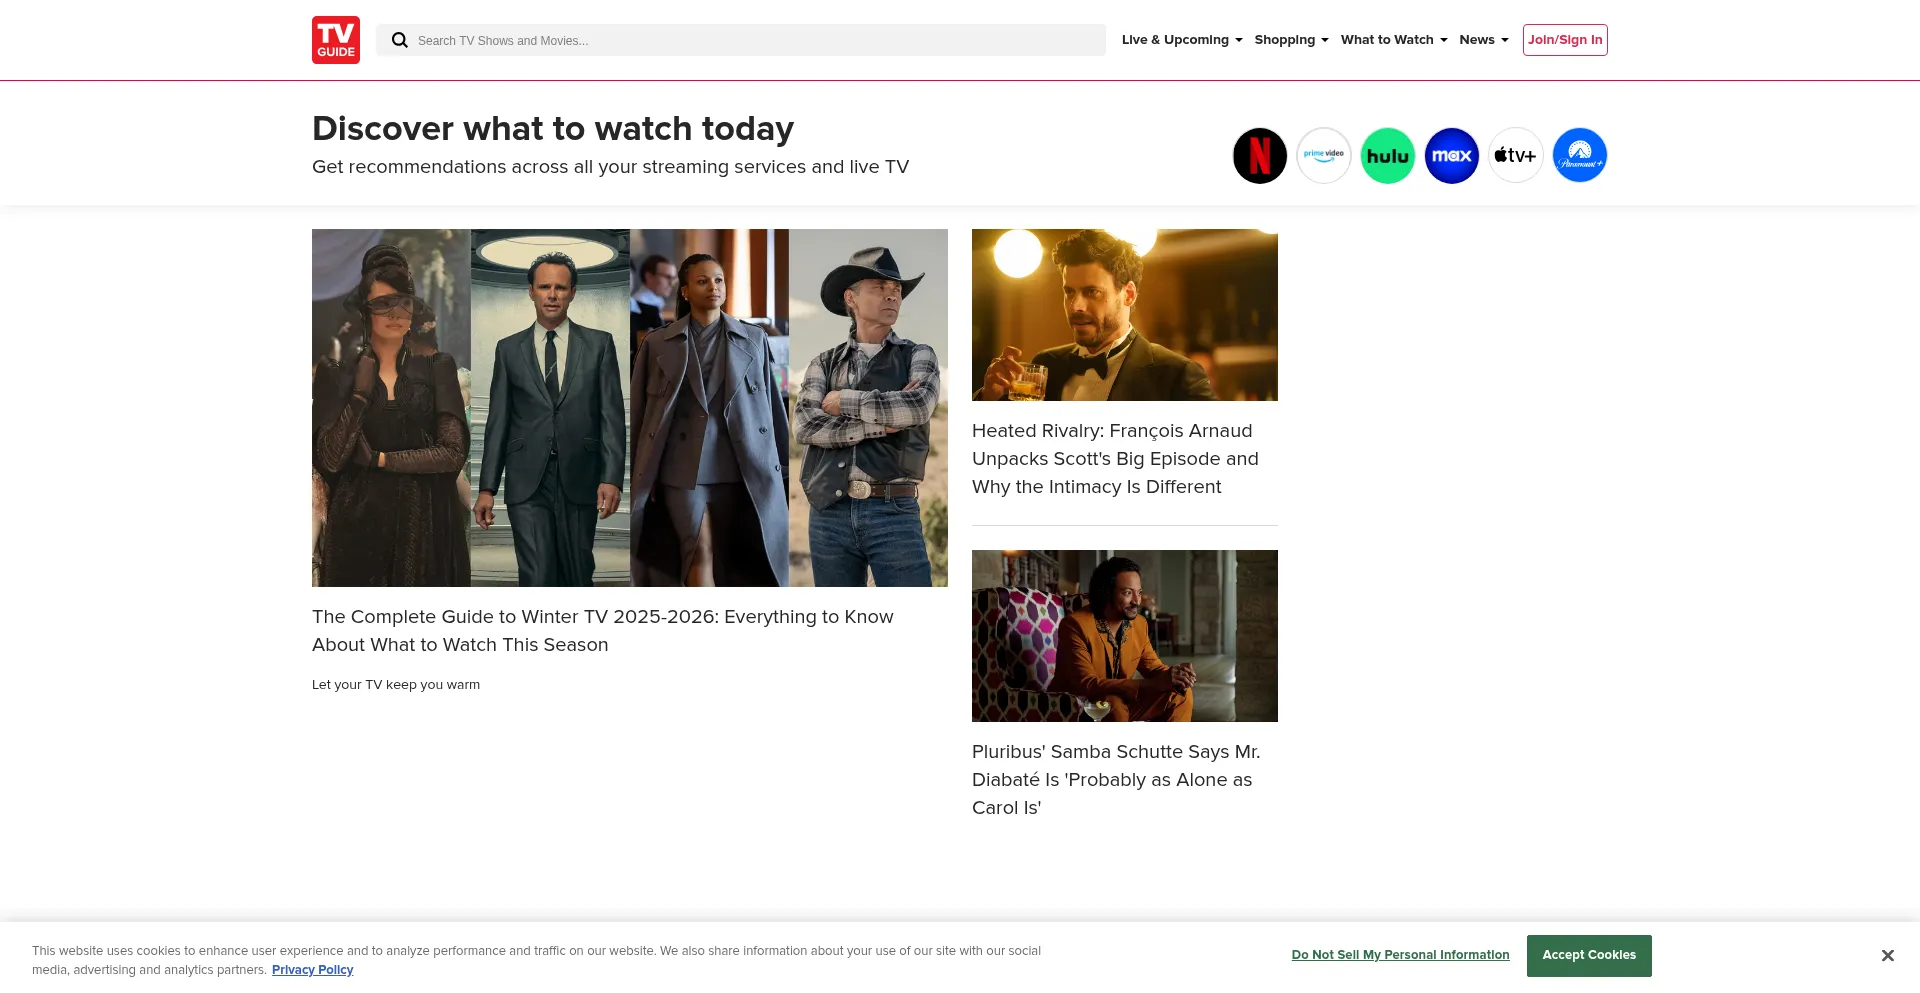
Task: Open the Shopping dropdown
Action: [1290, 40]
